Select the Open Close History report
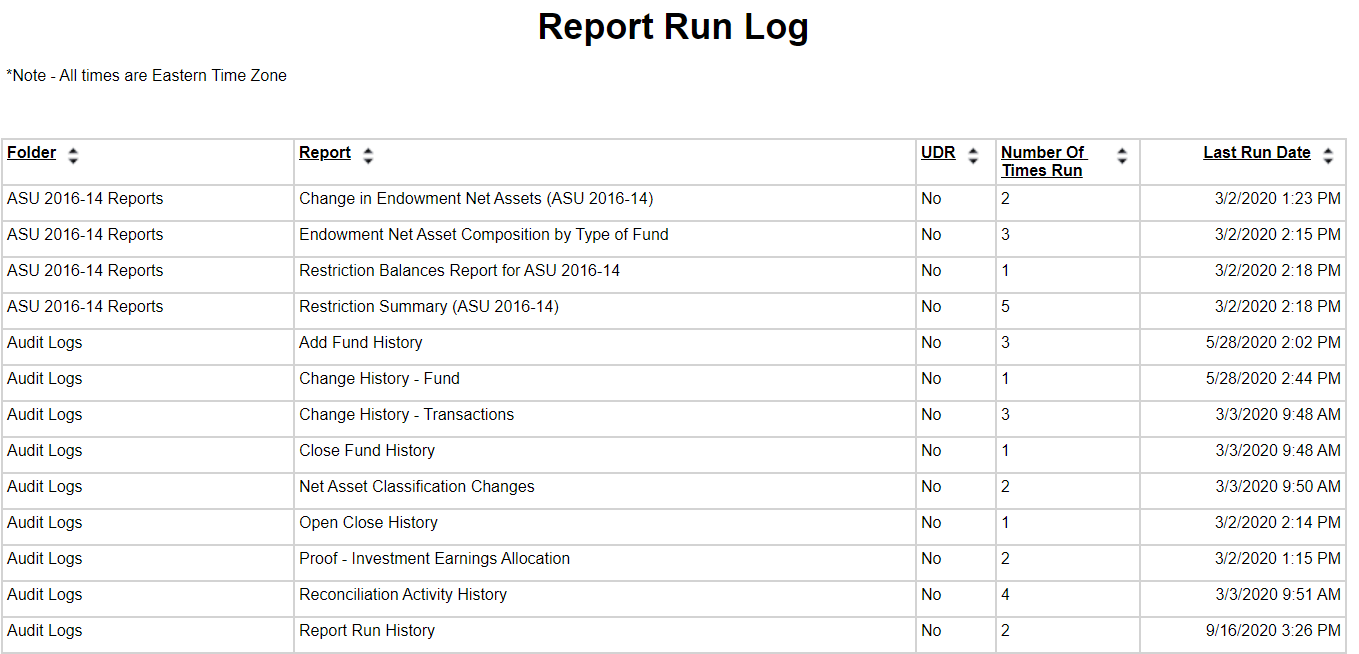Screen dimensions: 1359x654 [x=368, y=523]
